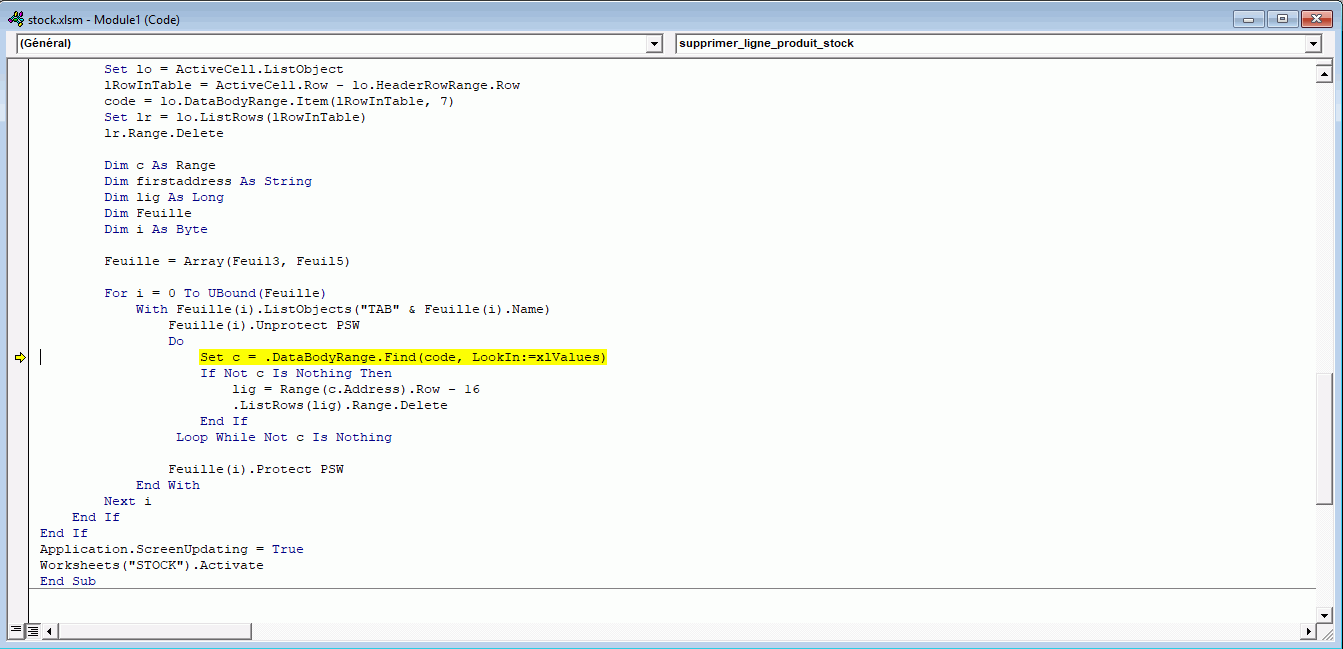Click 'Worksheets("STOCK").Activate' line
This screenshot has height=649, width=1343.
(x=152, y=565)
